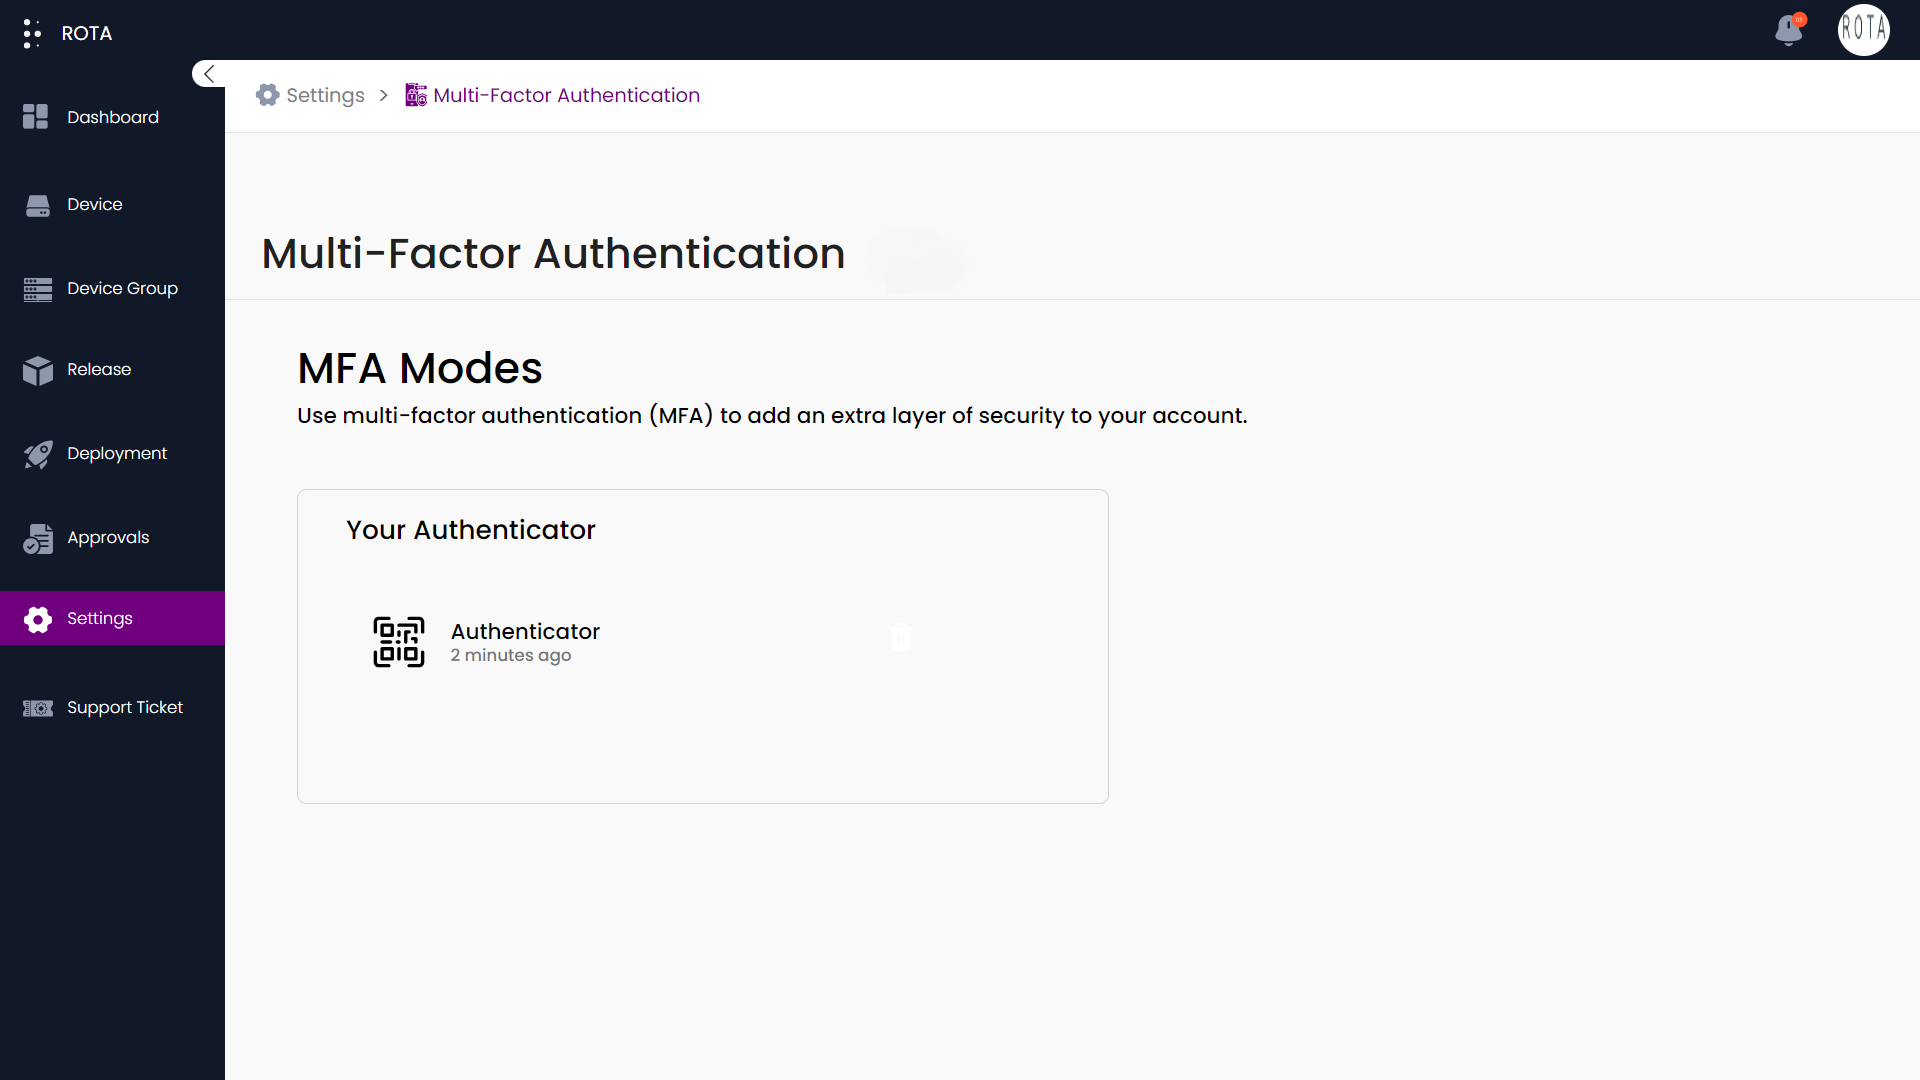Select the Authenticator entry title
The height and width of the screenshot is (1080, 1920).
pyautogui.click(x=525, y=631)
